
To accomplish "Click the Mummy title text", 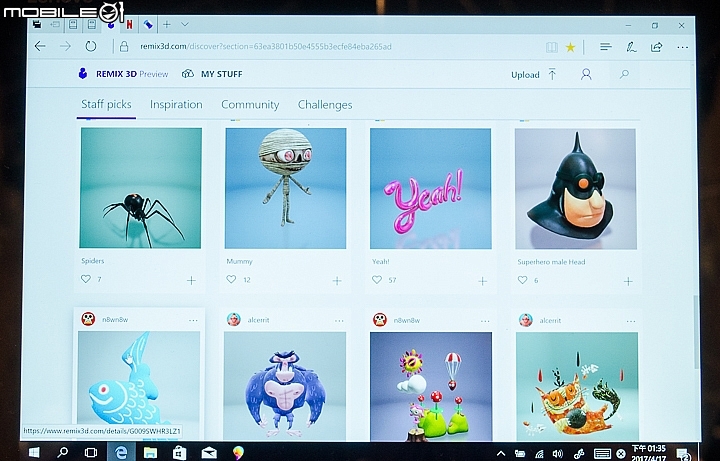I will (x=239, y=261).
